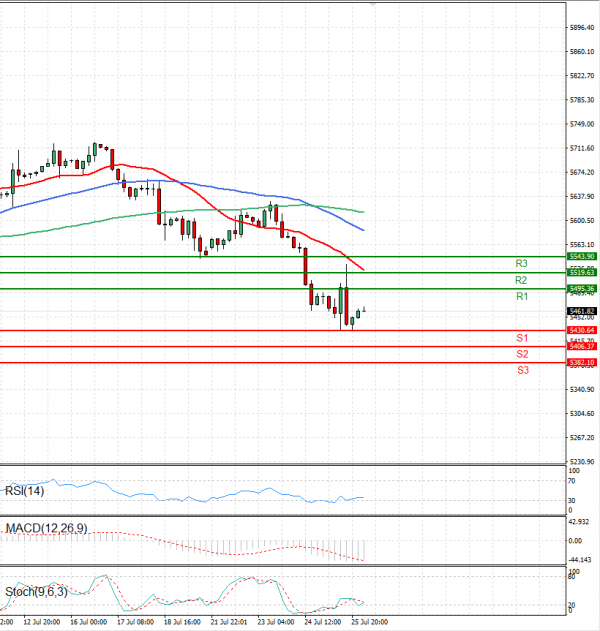The height and width of the screenshot is (631, 600).
Task: Click the 5563.10 price axis value
Action: tap(582, 245)
